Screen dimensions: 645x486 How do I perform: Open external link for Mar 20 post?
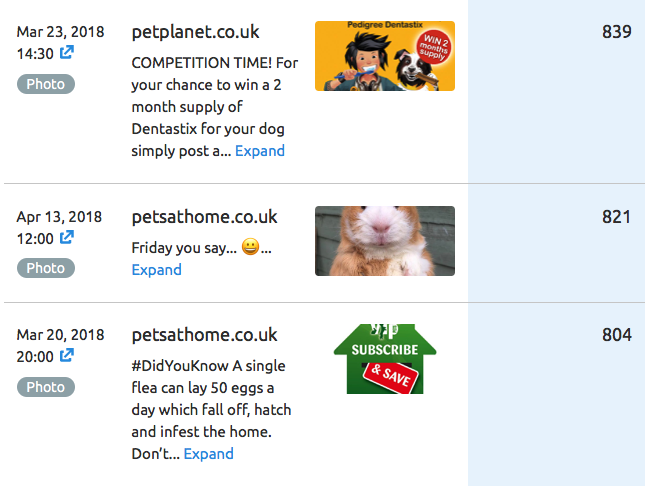[67, 356]
